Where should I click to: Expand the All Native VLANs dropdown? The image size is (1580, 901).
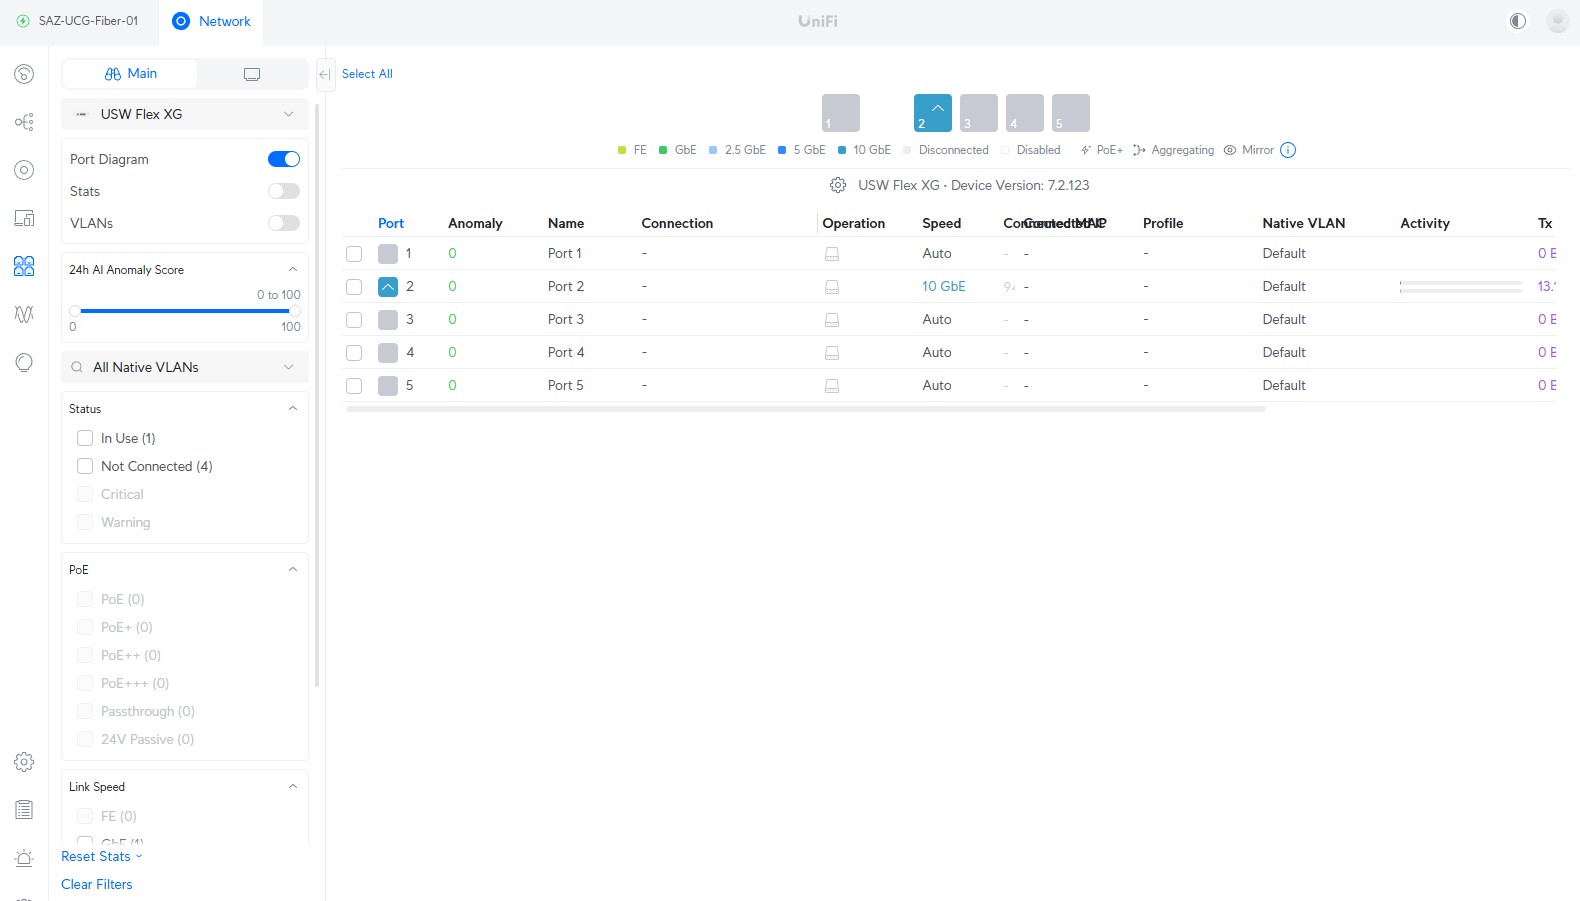185,367
